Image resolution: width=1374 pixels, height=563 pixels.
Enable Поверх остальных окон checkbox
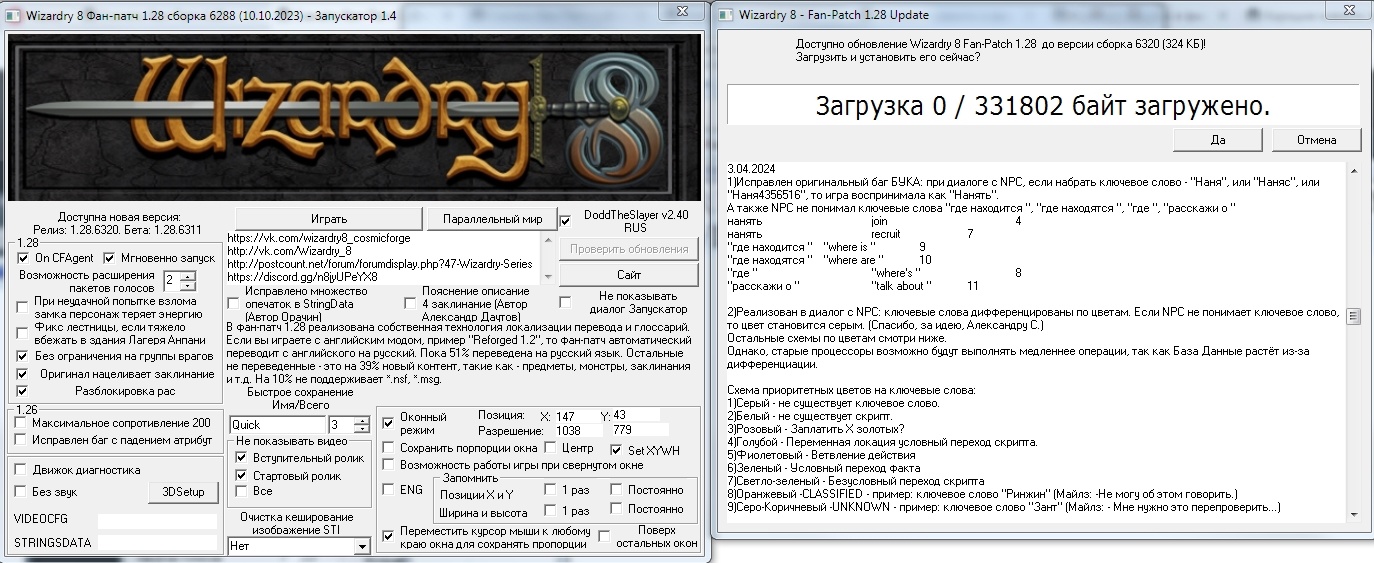[x=604, y=537]
